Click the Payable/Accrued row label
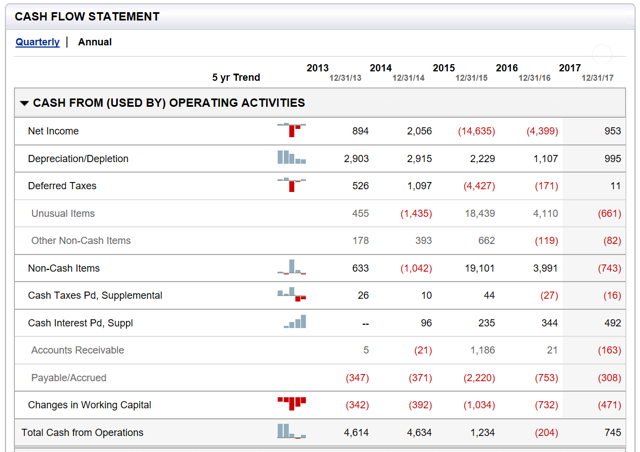This screenshot has width=640, height=452. point(68,378)
